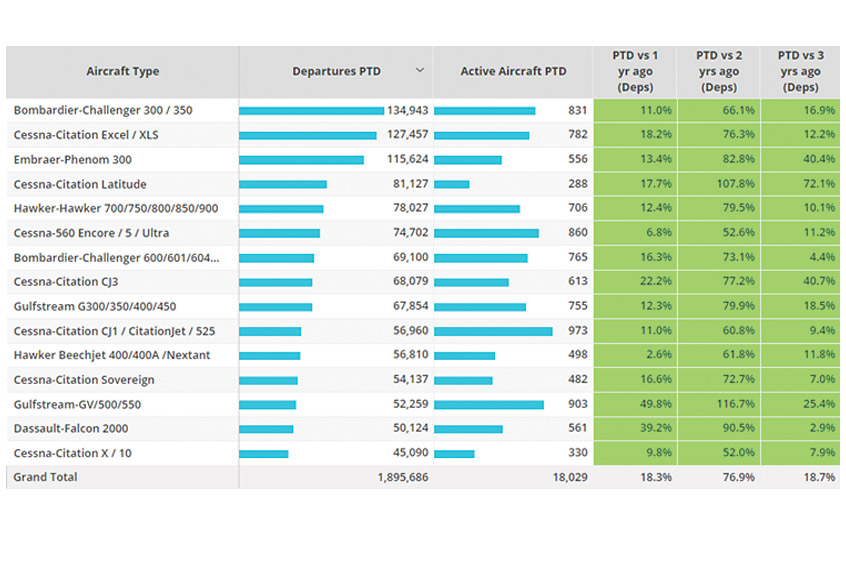Select the PTD vs 1 yr ago header
The height and width of the screenshot is (564, 846).
[635, 71]
